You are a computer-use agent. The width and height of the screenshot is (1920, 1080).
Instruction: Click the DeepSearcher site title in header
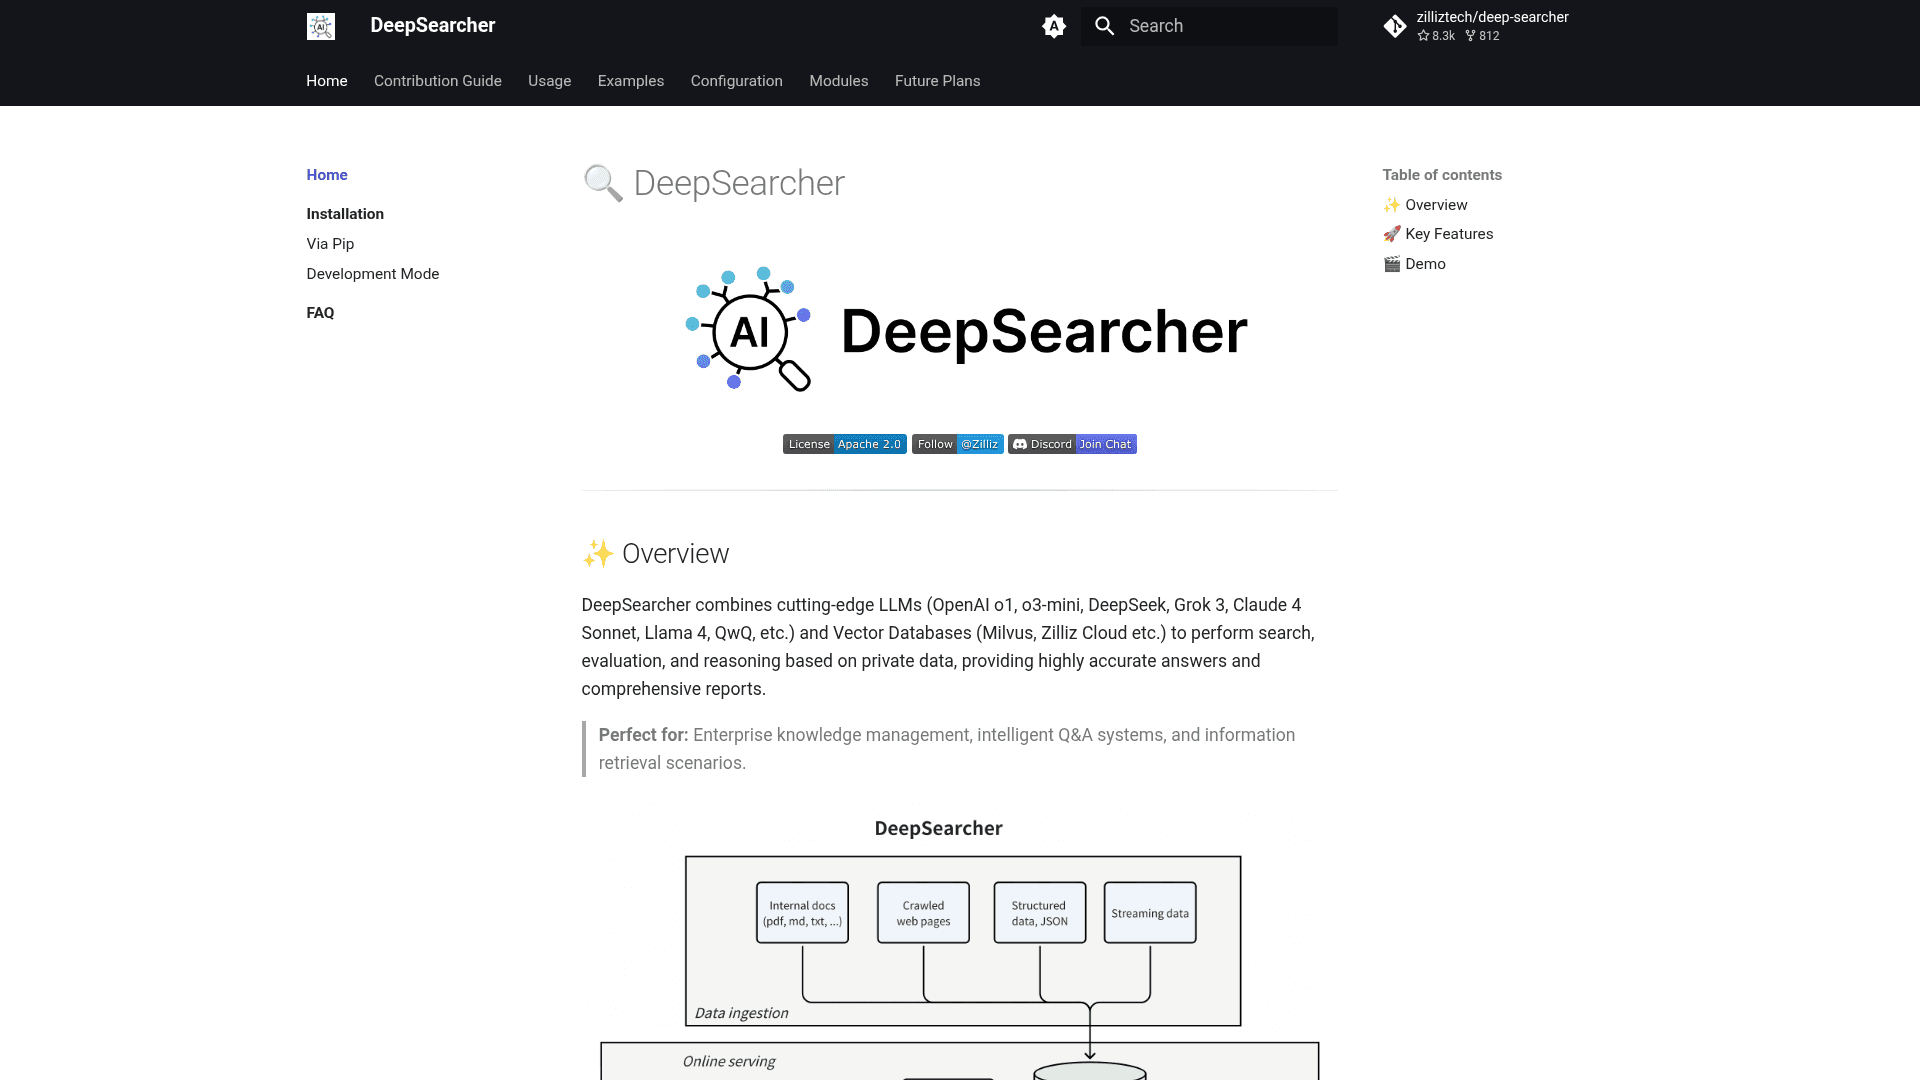click(x=433, y=26)
